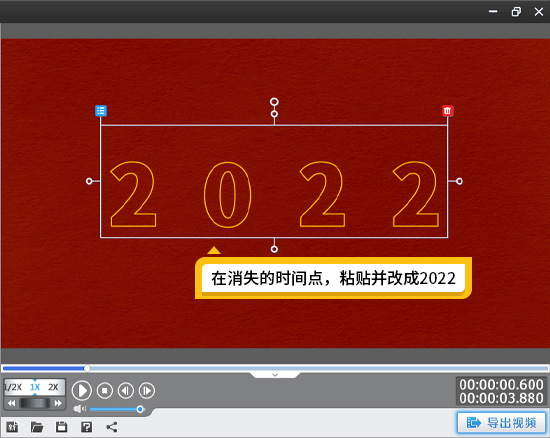The height and width of the screenshot is (438, 550).
Task: Step back one frame
Action: [x=126, y=390]
